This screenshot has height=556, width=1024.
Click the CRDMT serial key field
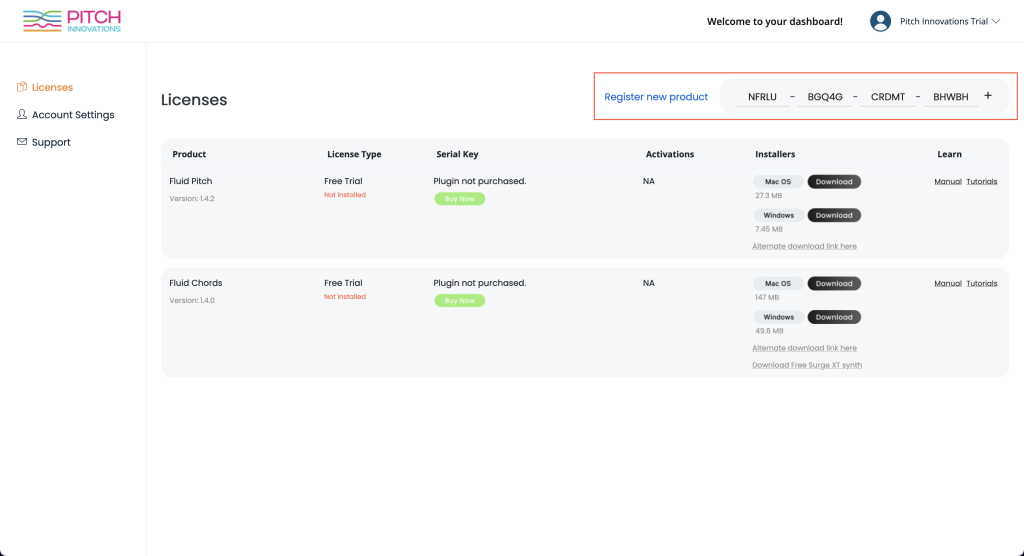point(888,97)
